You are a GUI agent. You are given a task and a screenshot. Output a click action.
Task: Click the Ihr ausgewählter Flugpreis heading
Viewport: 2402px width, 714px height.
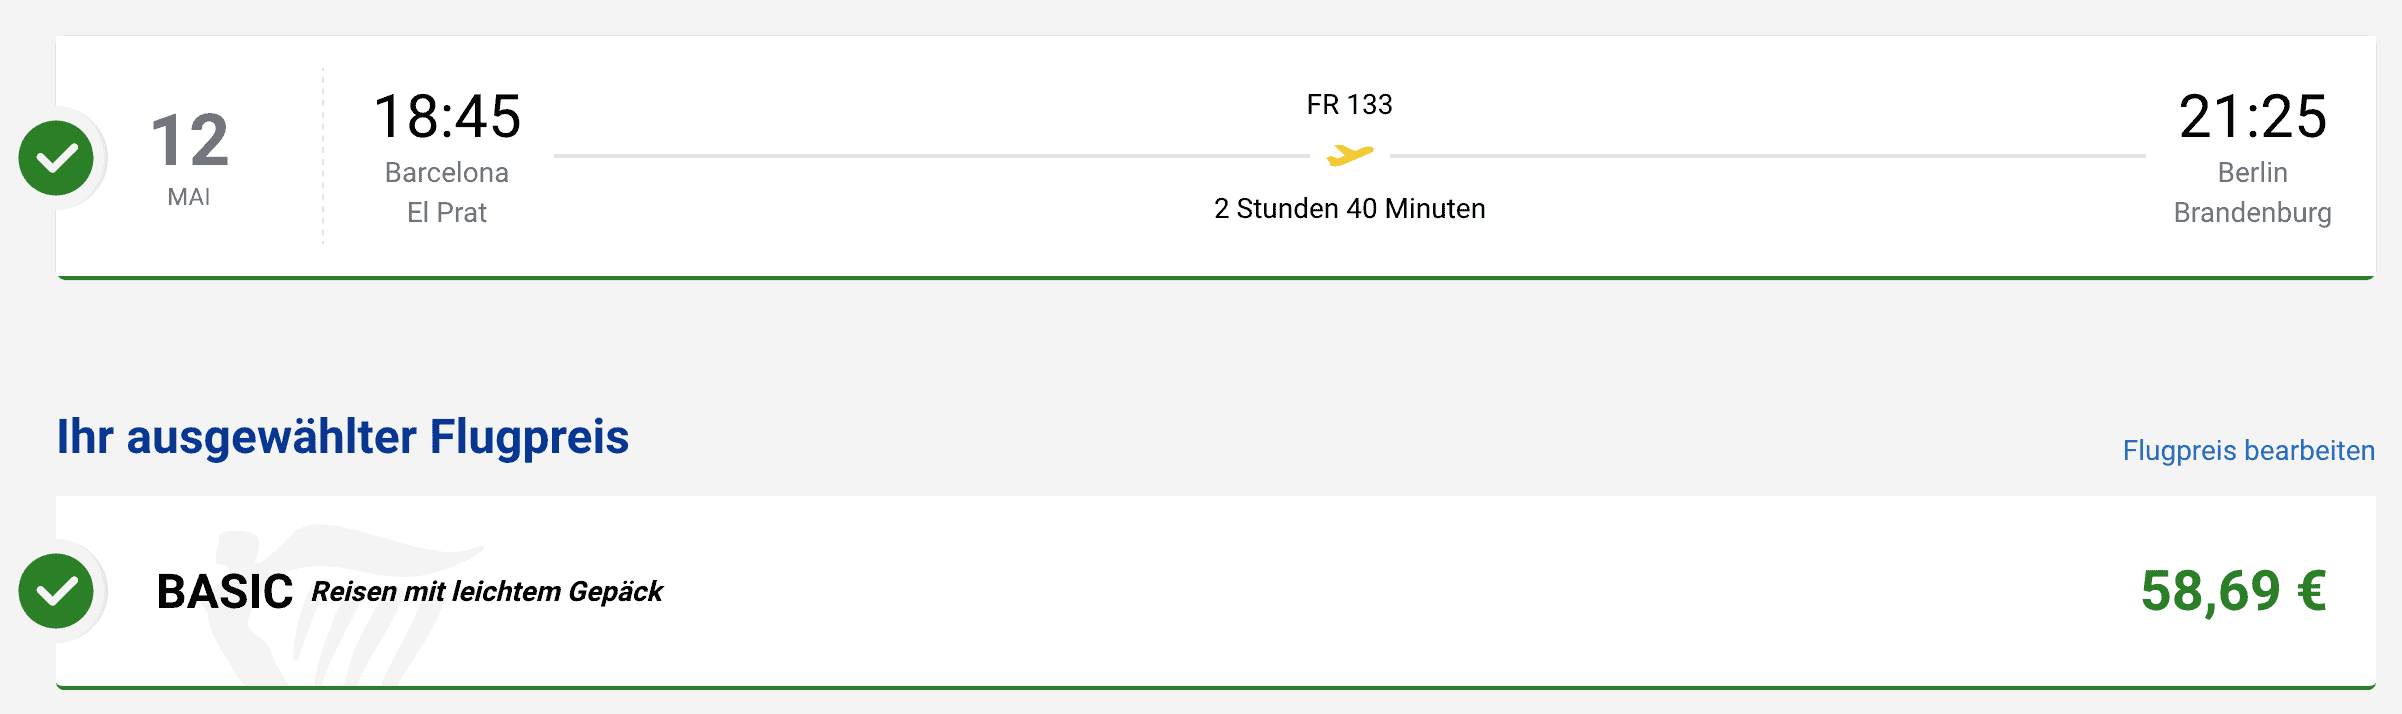343,437
